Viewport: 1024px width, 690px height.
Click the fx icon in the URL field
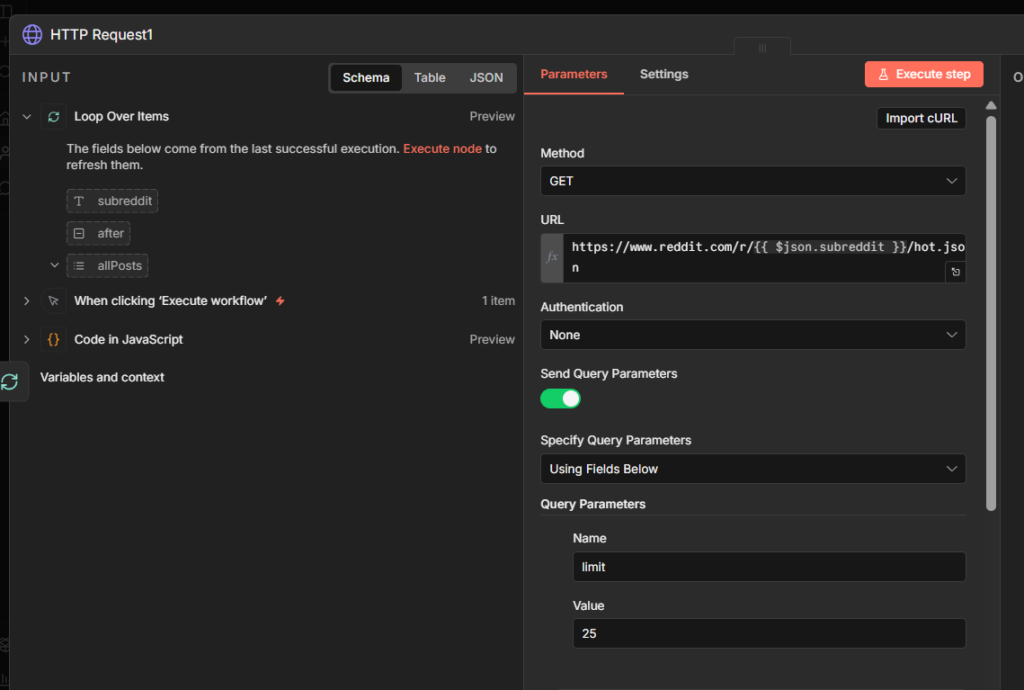click(551, 257)
